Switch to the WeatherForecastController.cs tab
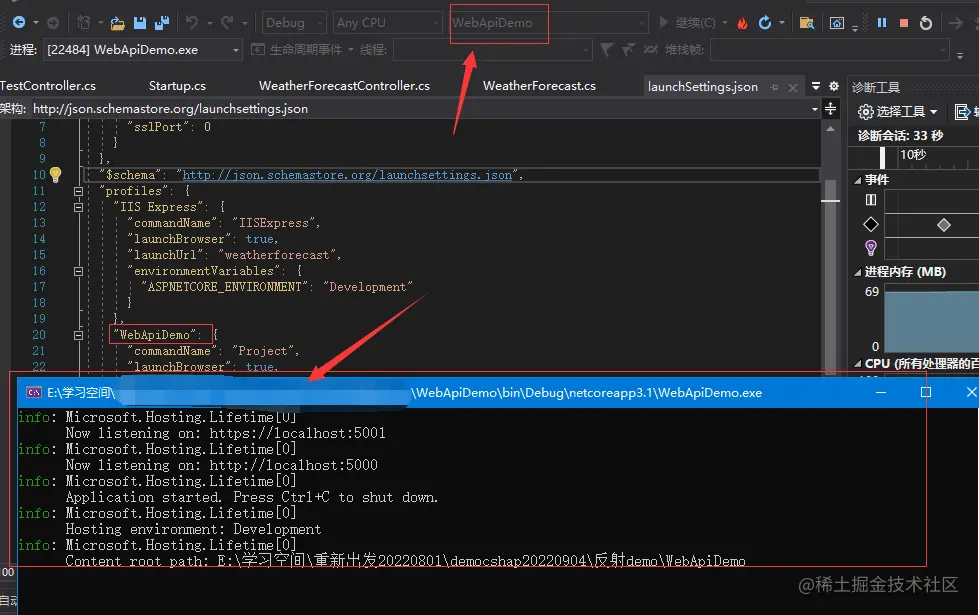 [x=344, y=86]
